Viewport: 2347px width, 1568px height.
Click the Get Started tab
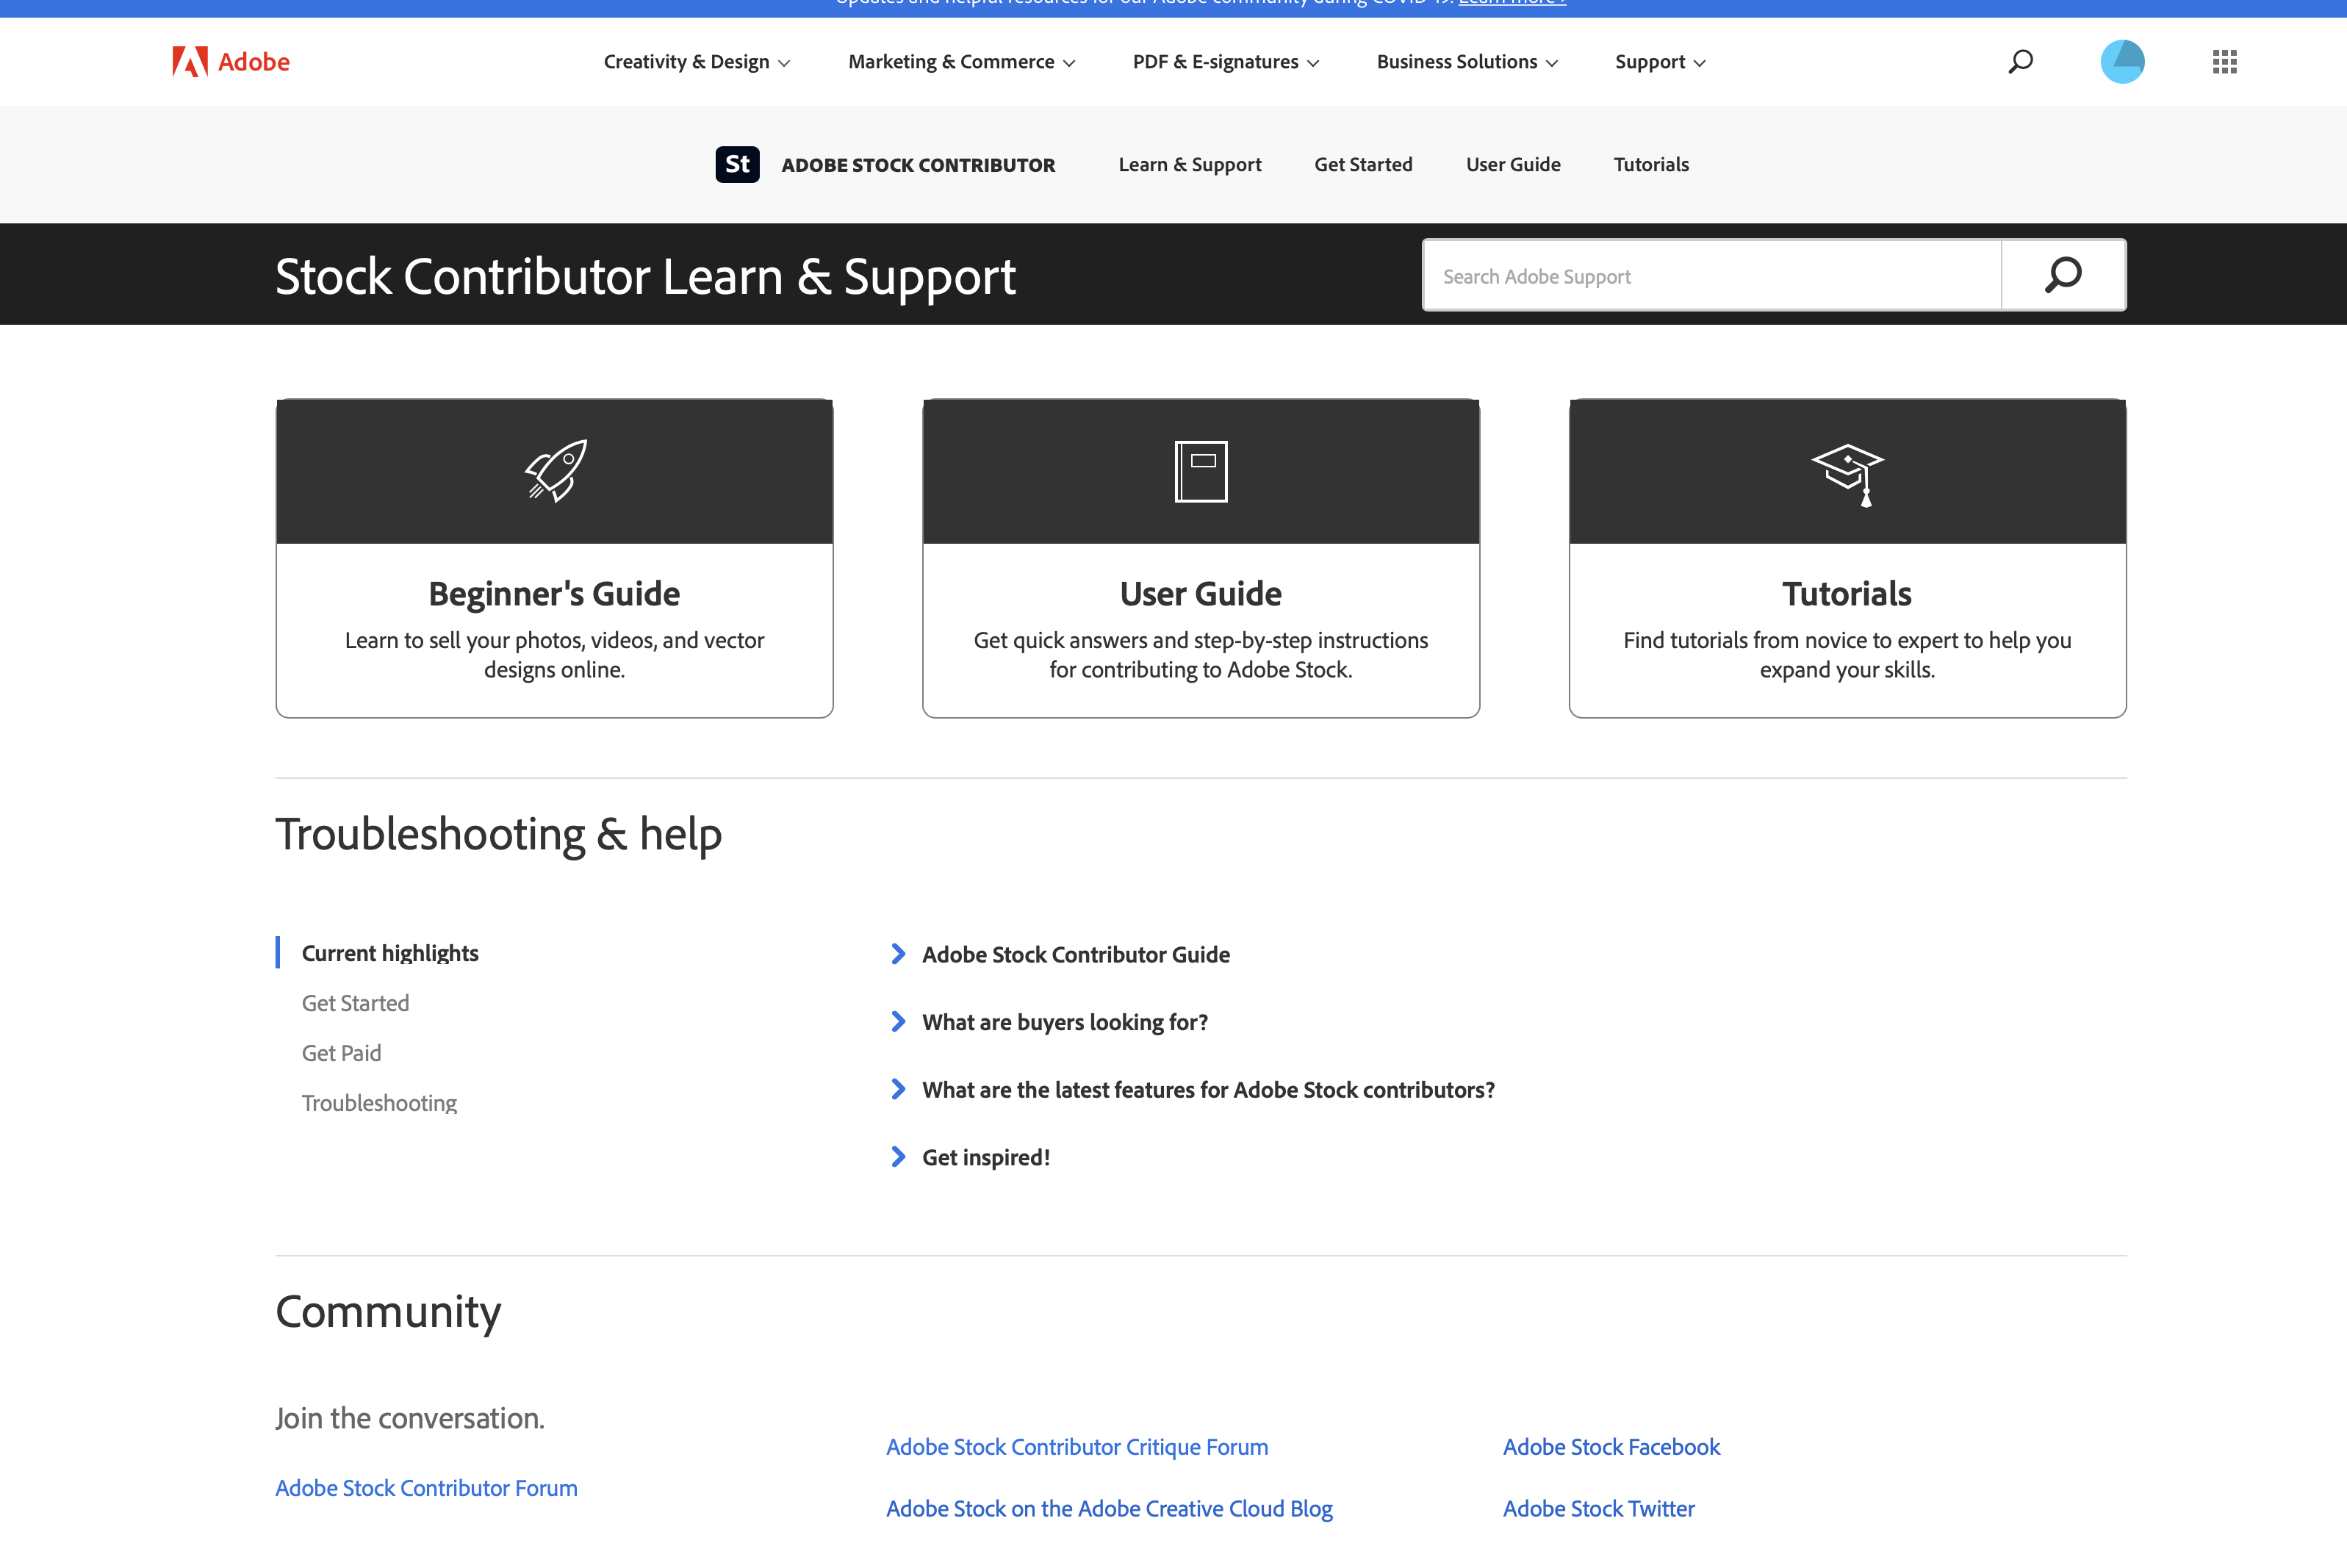pos(1363,162)
